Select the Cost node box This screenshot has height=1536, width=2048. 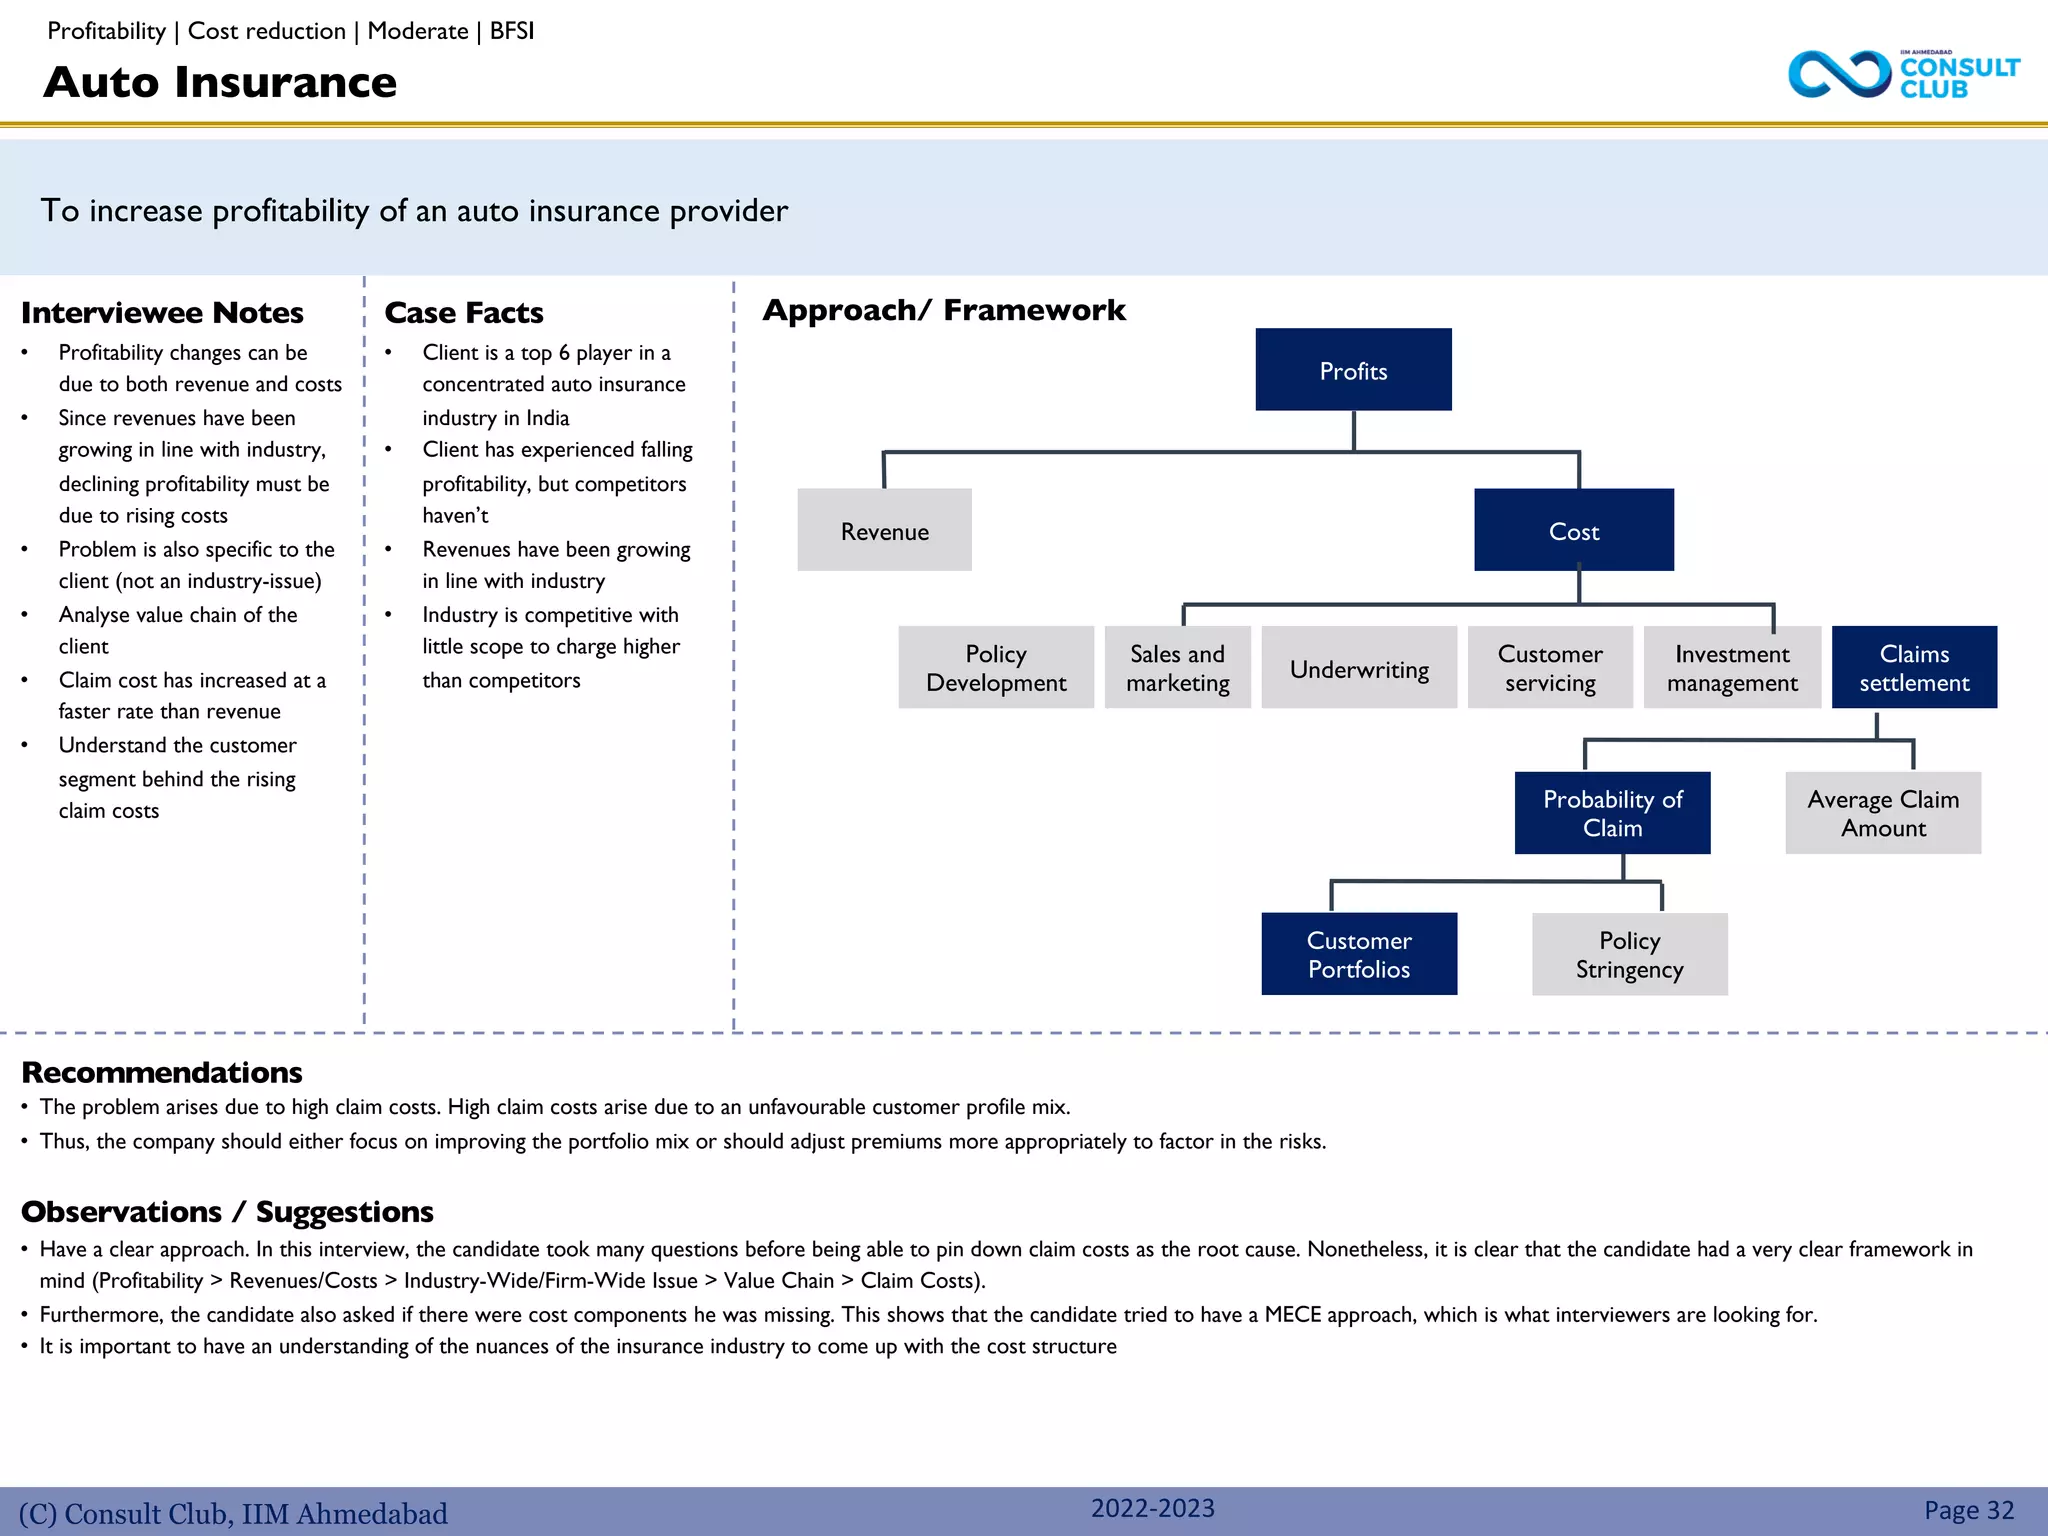(1573, 530)
